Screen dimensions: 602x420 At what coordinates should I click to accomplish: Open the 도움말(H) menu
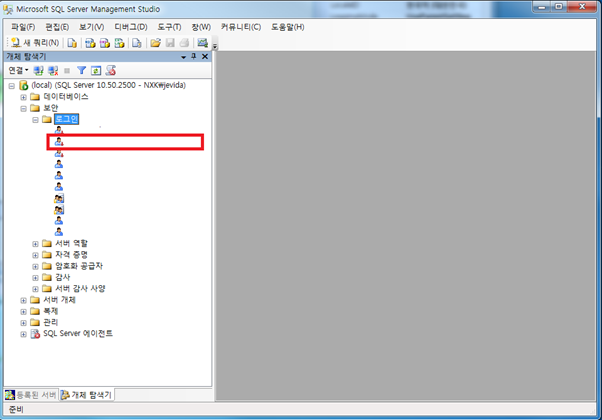click(x=288, y=27)
